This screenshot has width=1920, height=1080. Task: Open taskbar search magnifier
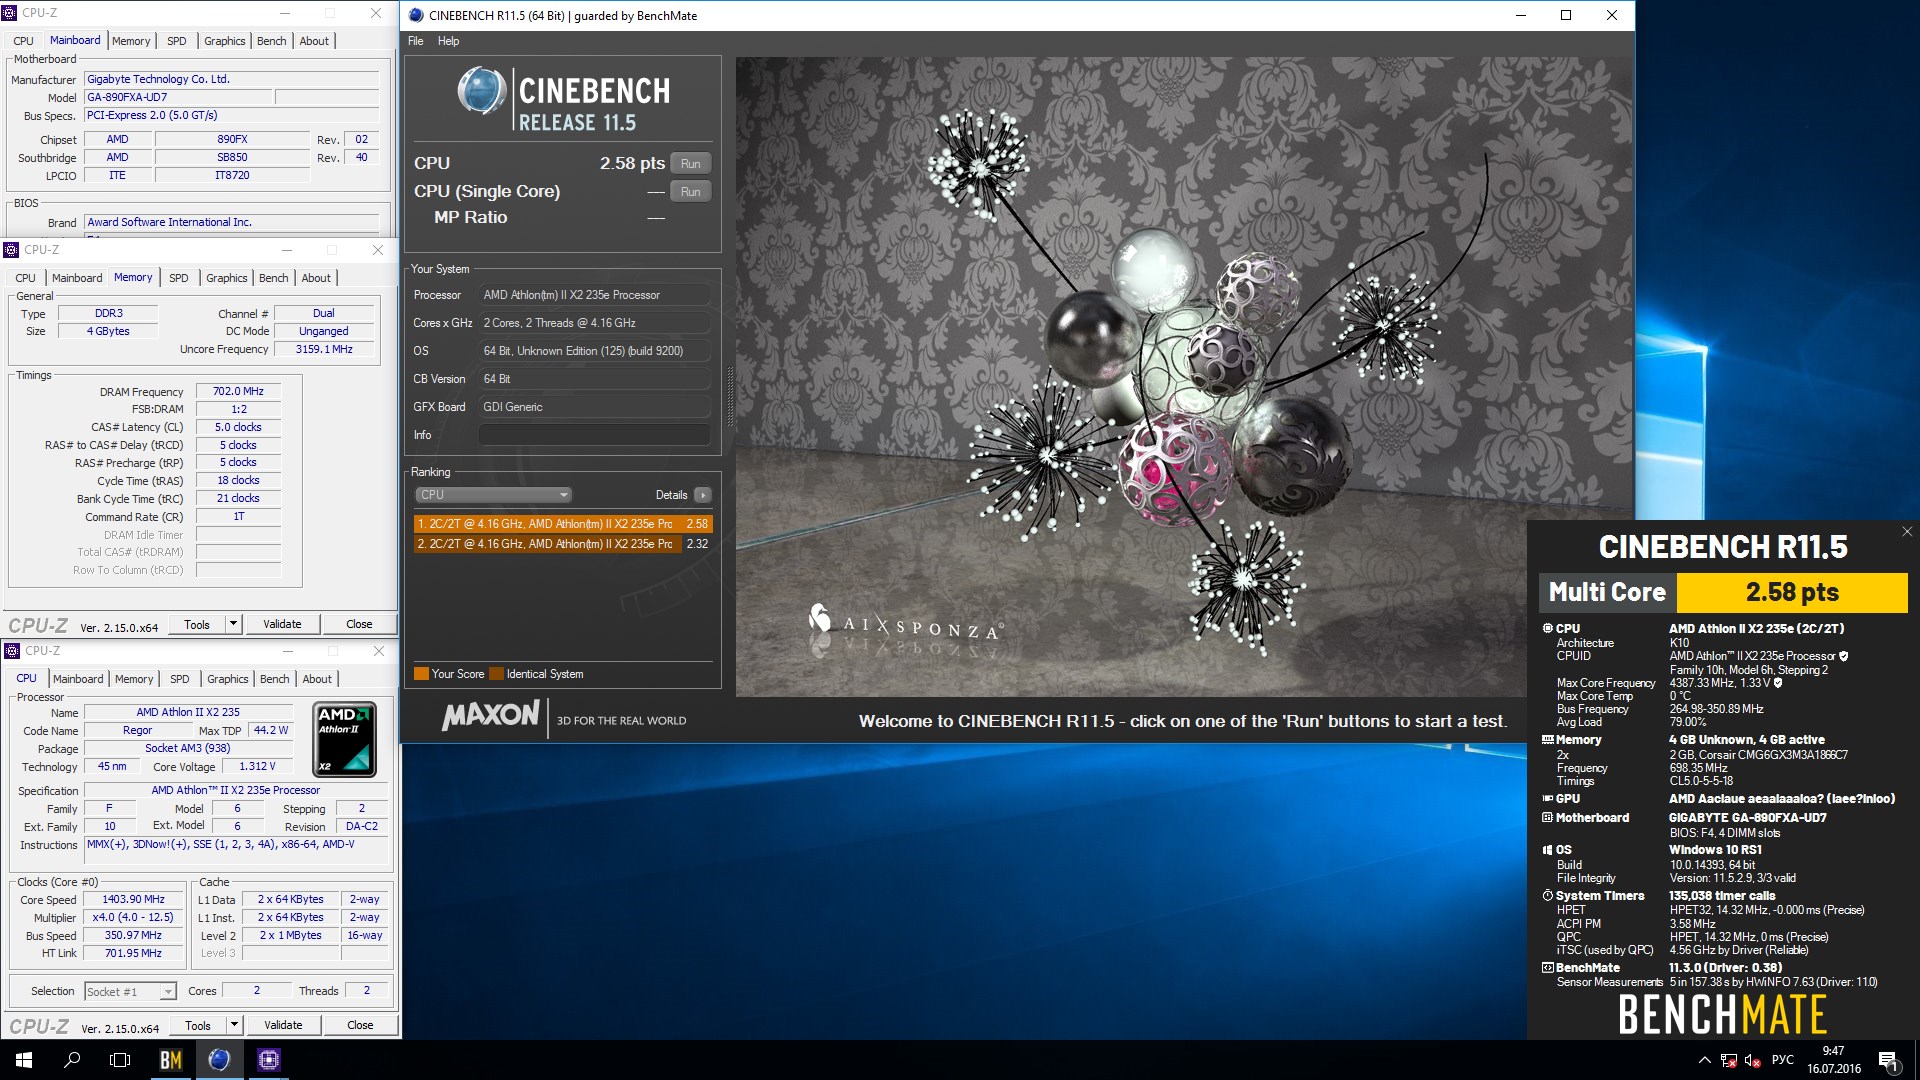[72, 1060]
